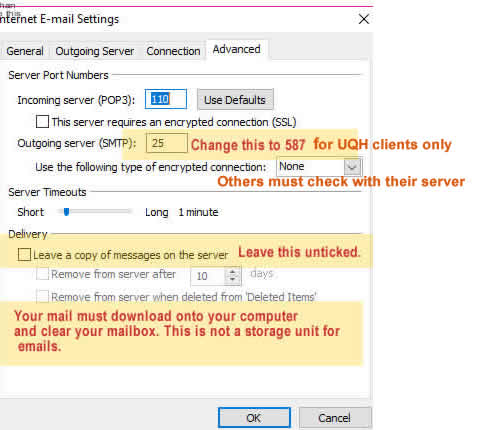Click the Use Defaults button
479x430 pixels.
[x=235, y=100]
